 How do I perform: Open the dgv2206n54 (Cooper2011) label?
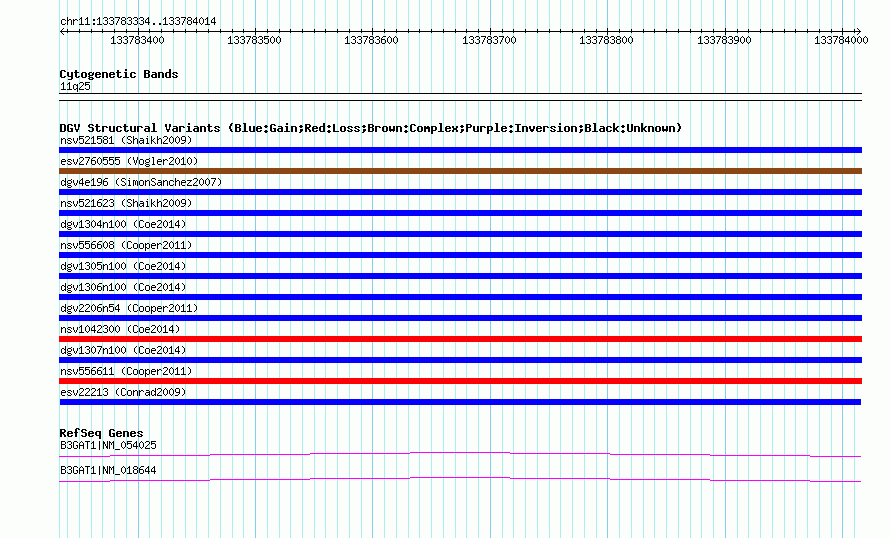[129, 308]
